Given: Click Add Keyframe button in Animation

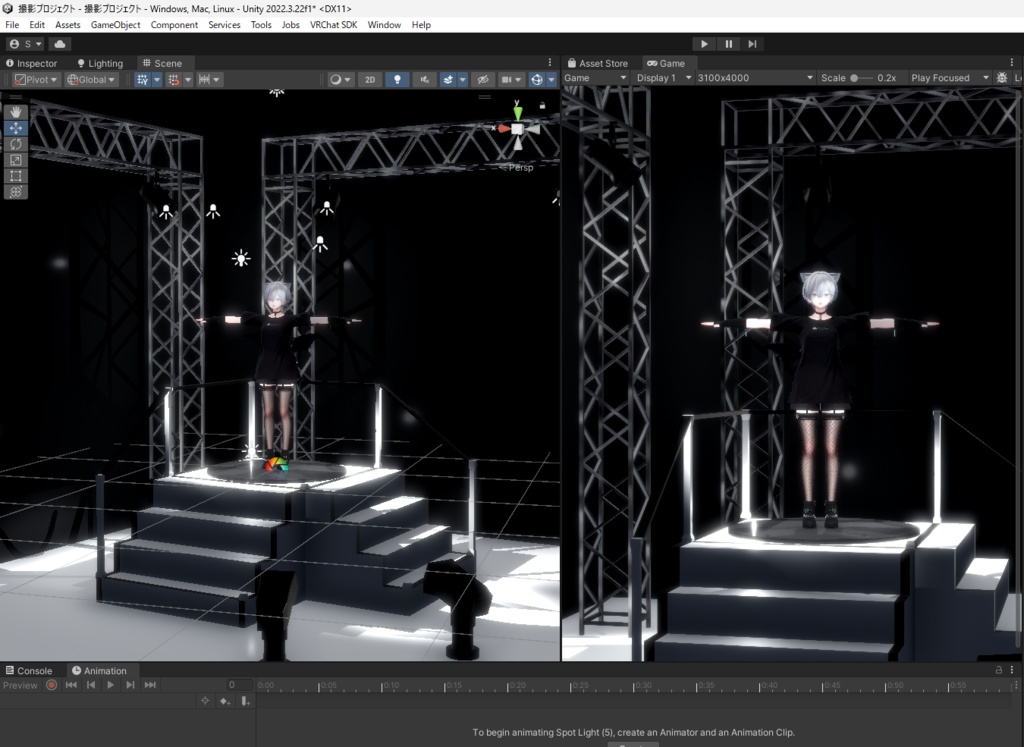Looking at the screenshot, I should tap(225, 701).
